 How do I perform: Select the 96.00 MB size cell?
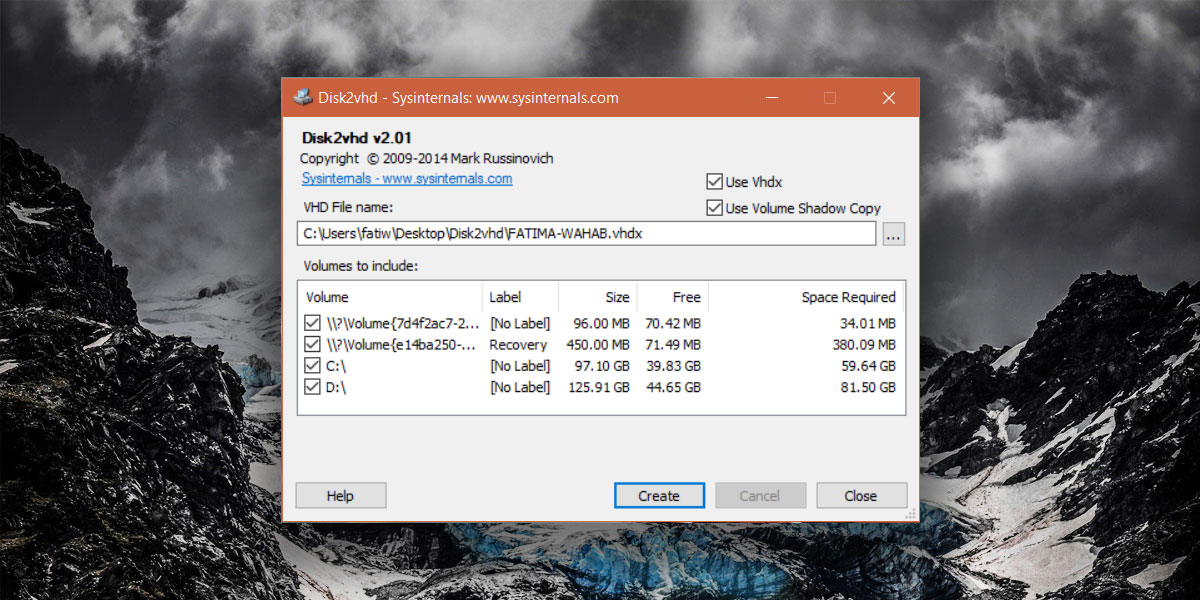coord(601,323)
